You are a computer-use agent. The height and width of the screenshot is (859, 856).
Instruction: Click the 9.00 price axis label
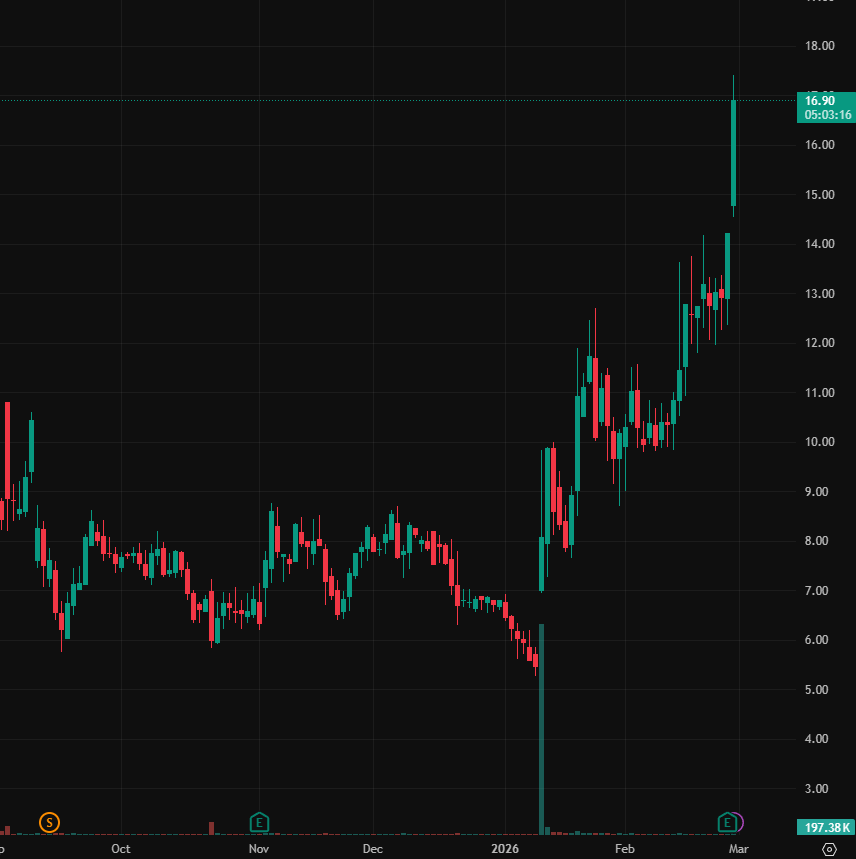click(x=816, y=492)
